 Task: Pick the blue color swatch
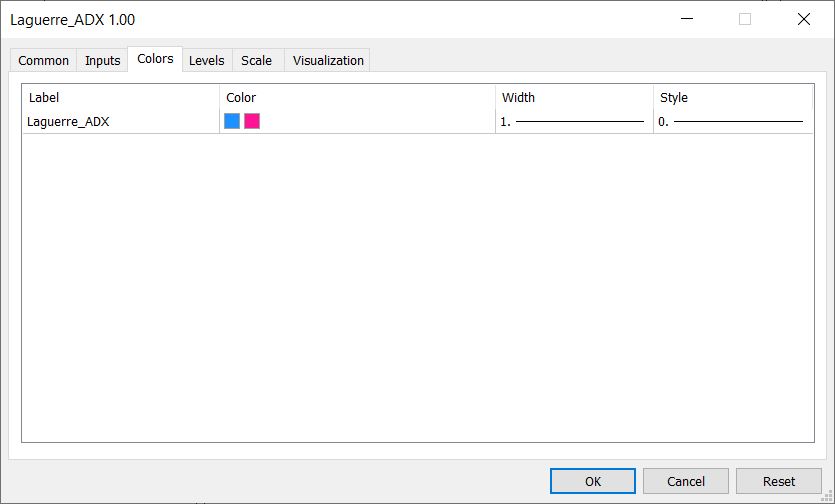pos(232,121)
